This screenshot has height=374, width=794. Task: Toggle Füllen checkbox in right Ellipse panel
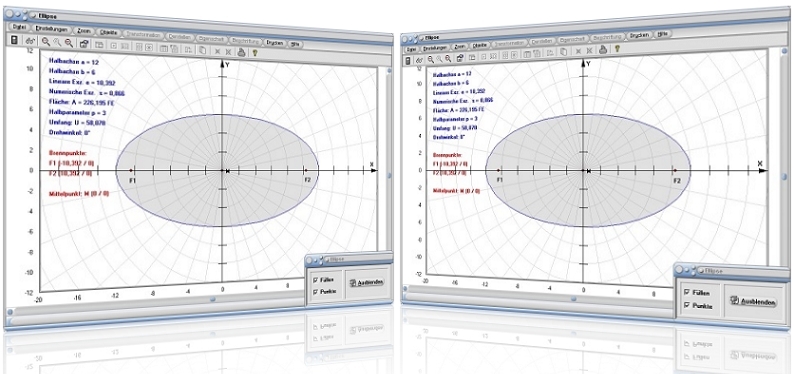687,292
